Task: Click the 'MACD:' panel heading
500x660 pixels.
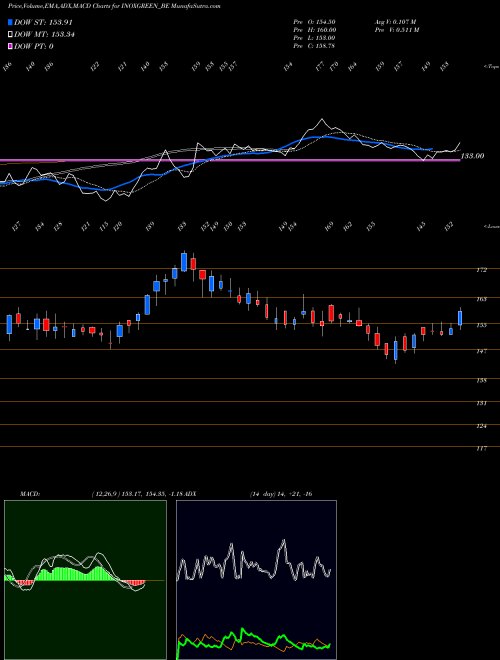Action: (29, 494)
